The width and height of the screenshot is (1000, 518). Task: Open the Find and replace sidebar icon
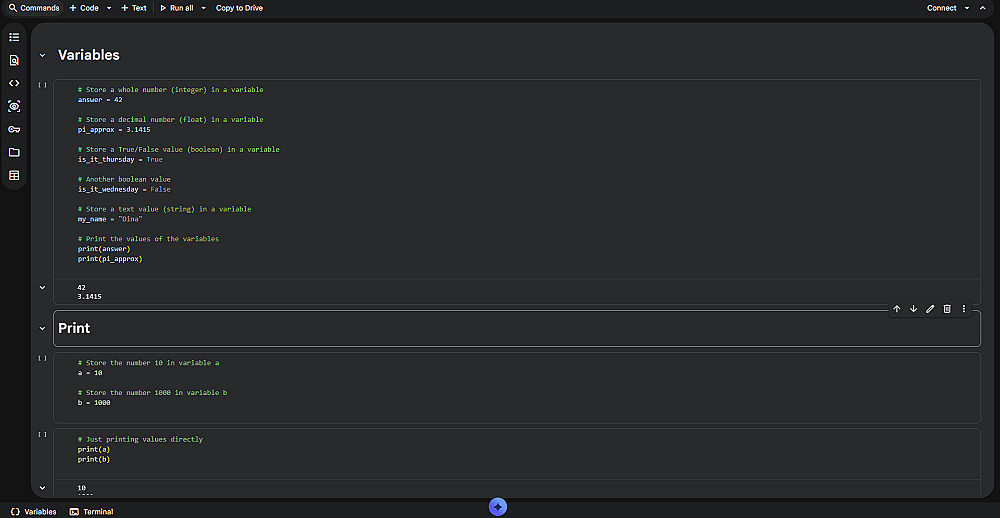coord(14,60)
